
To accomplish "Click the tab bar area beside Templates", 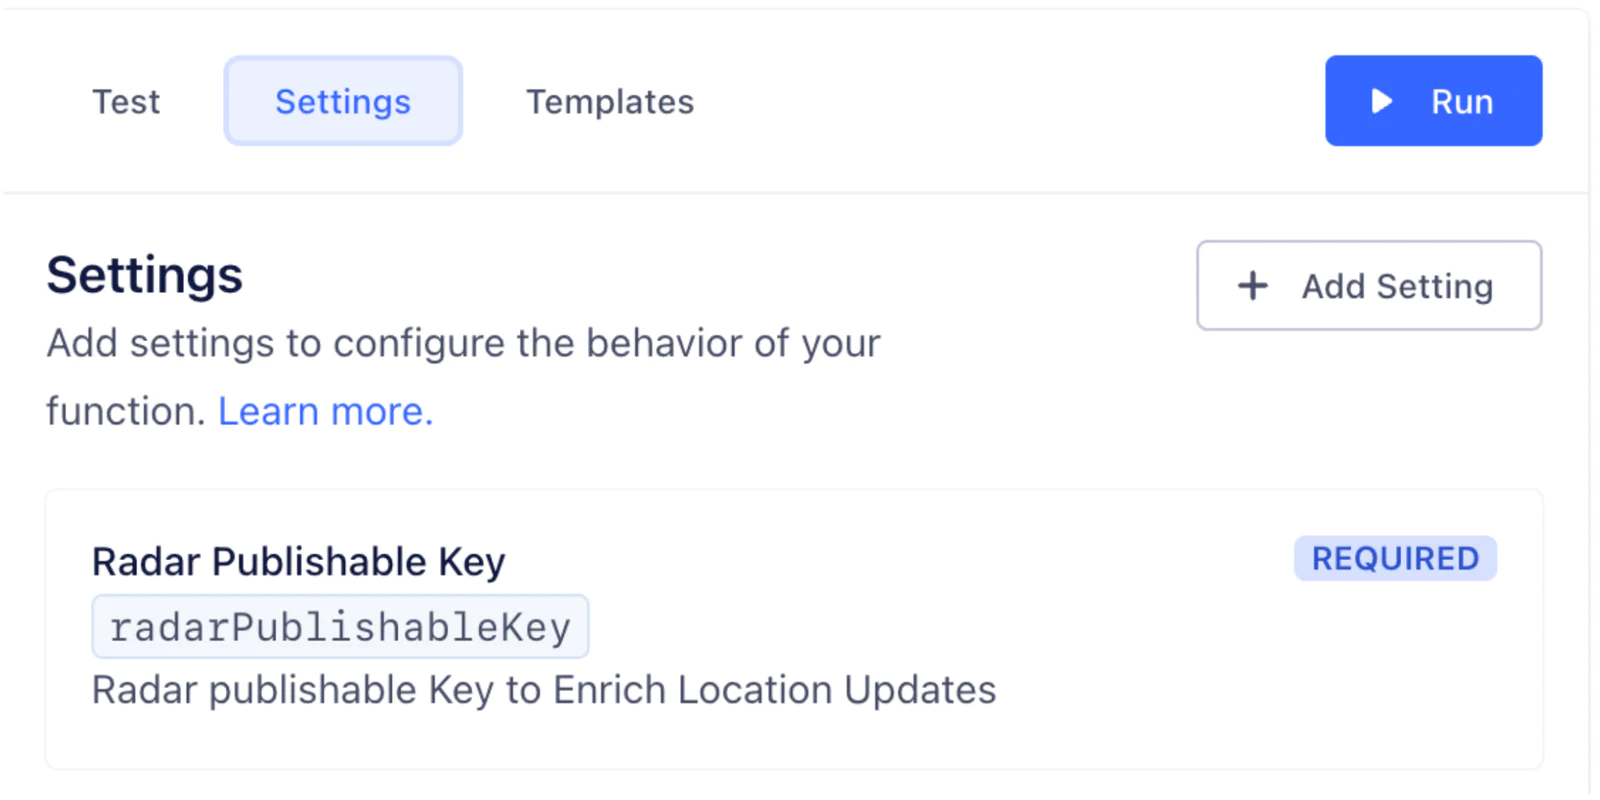I will point(950,101).
